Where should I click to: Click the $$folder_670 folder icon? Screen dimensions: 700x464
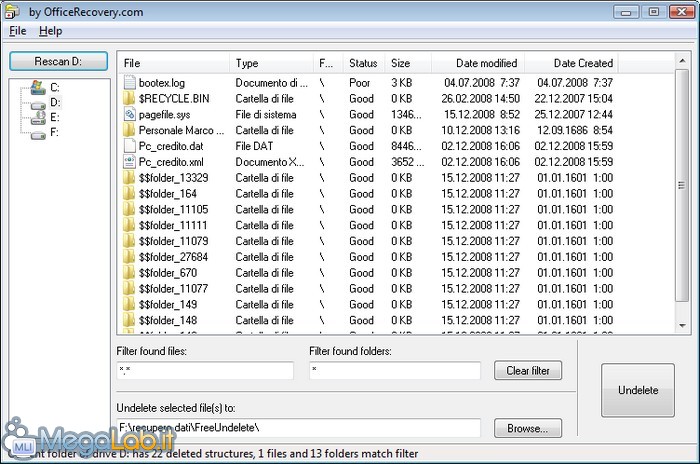(129, 273)
